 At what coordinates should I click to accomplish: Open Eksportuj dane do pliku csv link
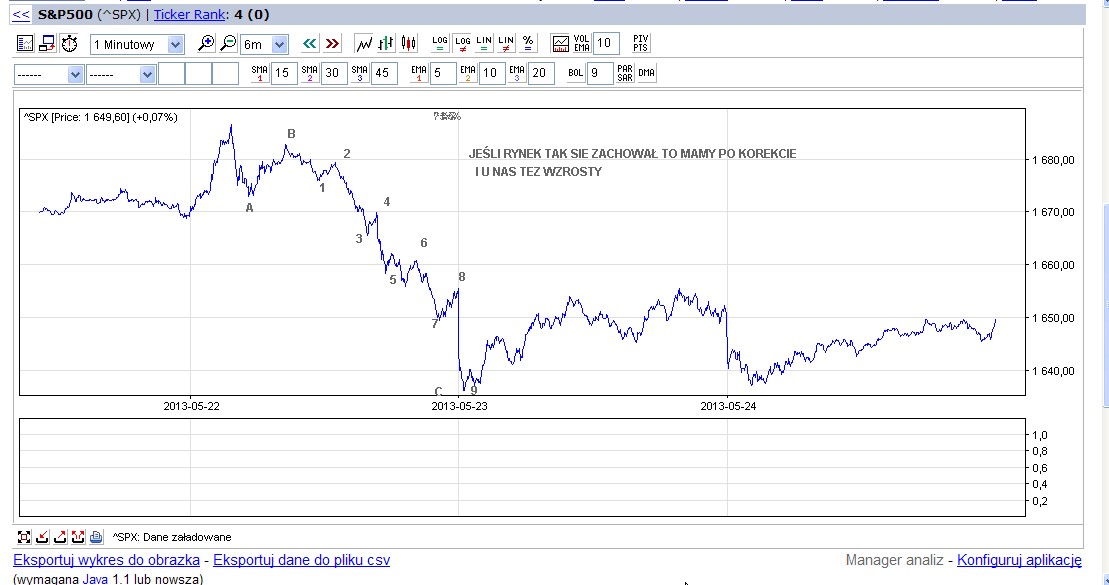301,560
